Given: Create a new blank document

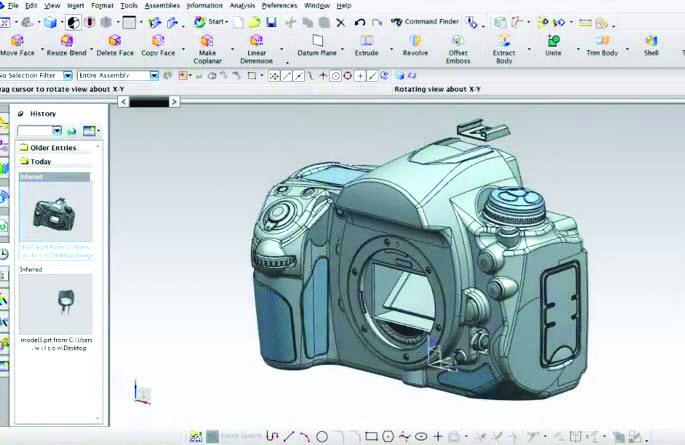Looking at the screenshot, I should 238,22.
